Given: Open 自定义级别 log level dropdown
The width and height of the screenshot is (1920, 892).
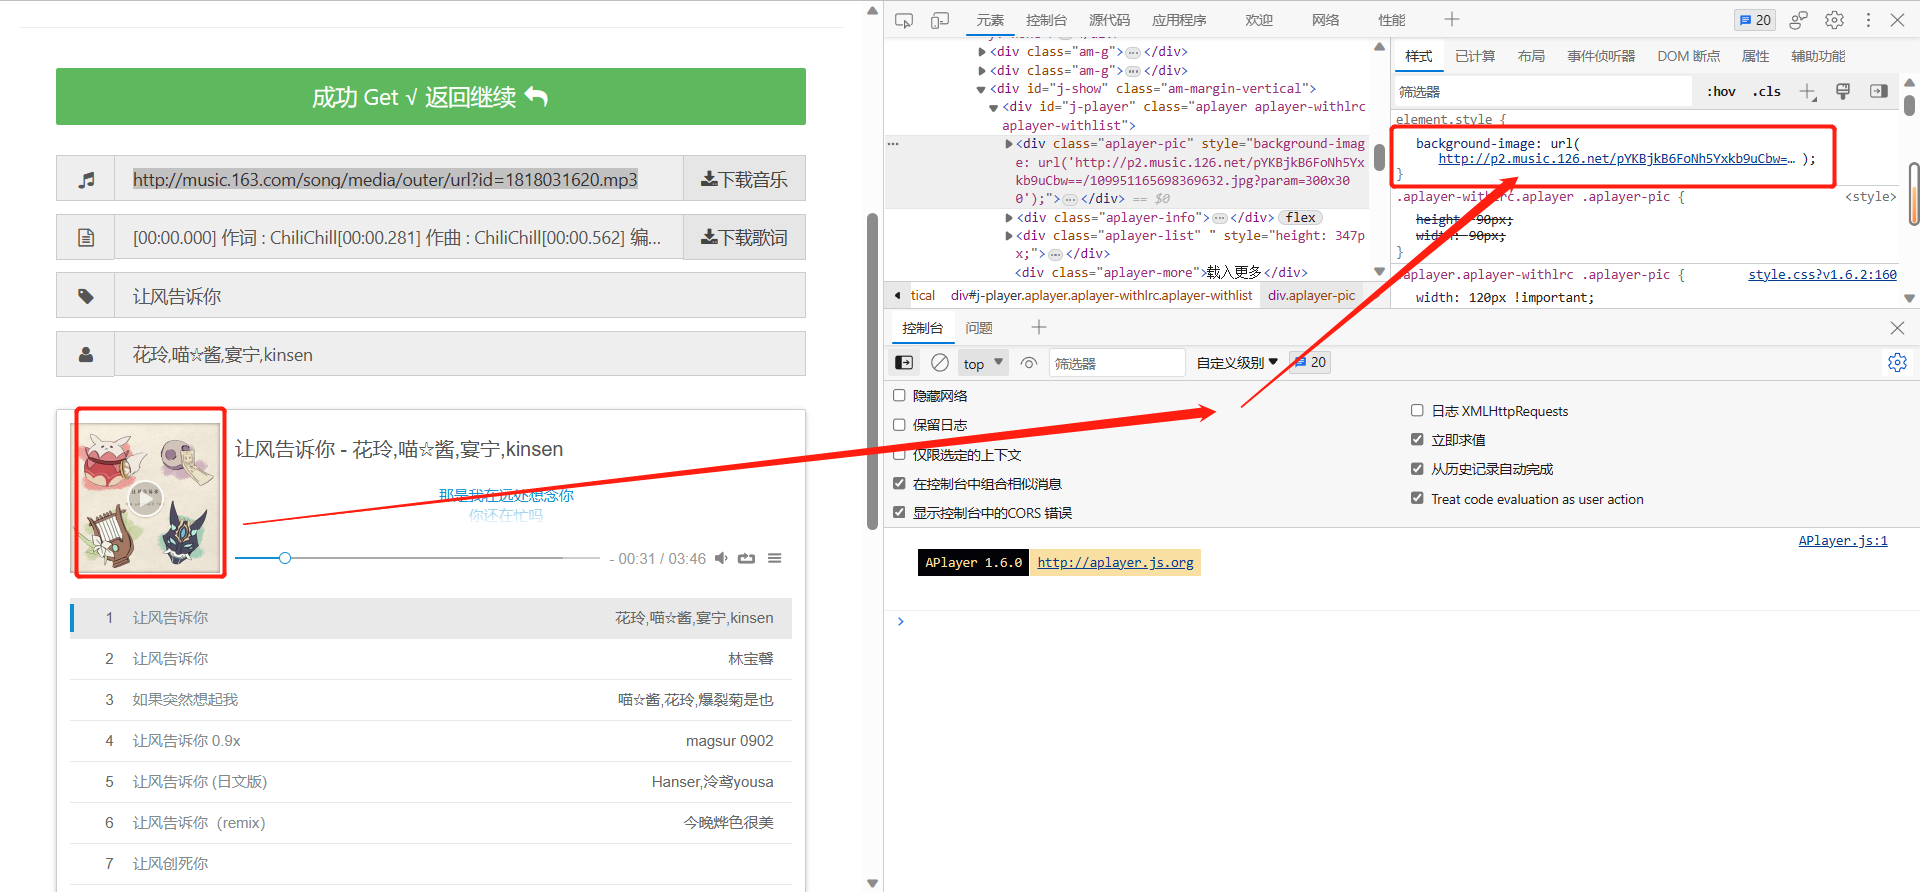Looking at the screenshot, I should [x=1237, y=363].
